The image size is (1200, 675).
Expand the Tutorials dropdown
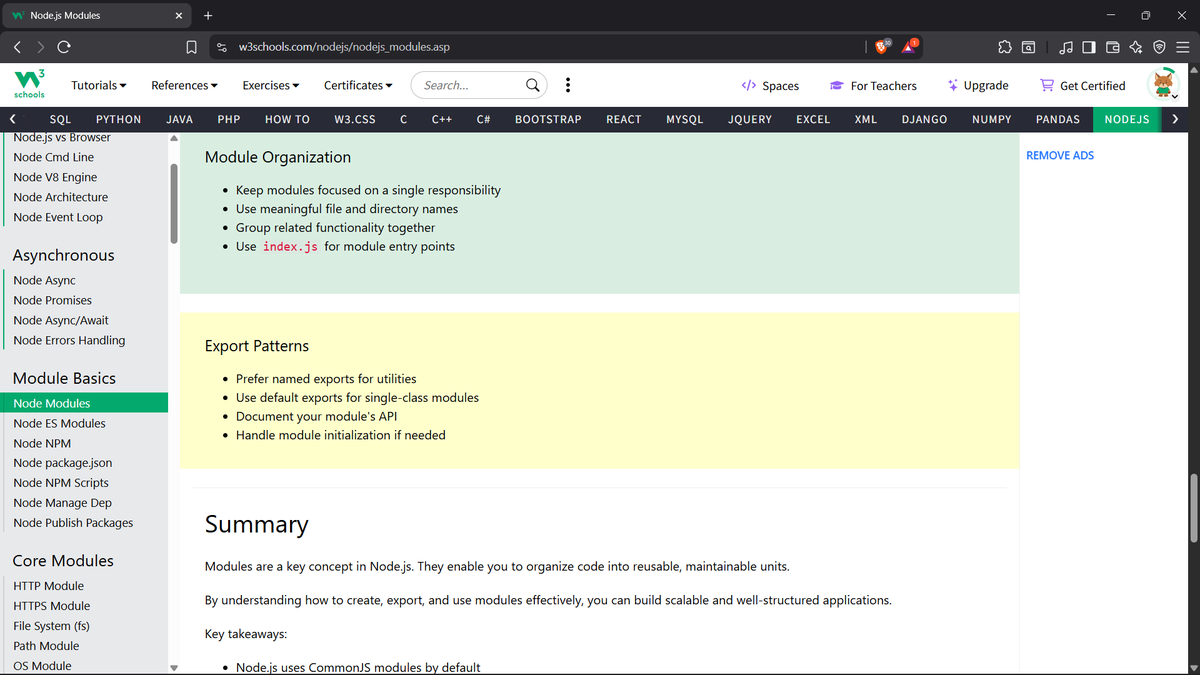point(99,85)
